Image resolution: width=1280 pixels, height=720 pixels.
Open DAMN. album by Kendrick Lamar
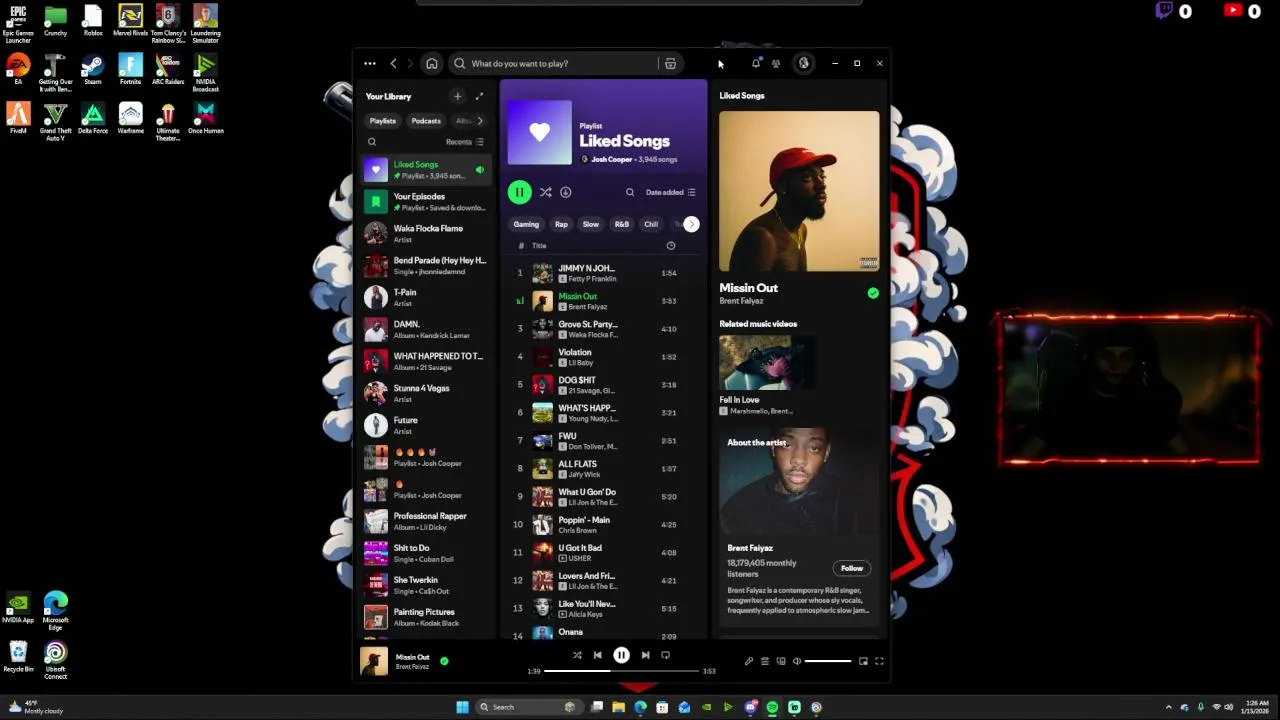425,330
